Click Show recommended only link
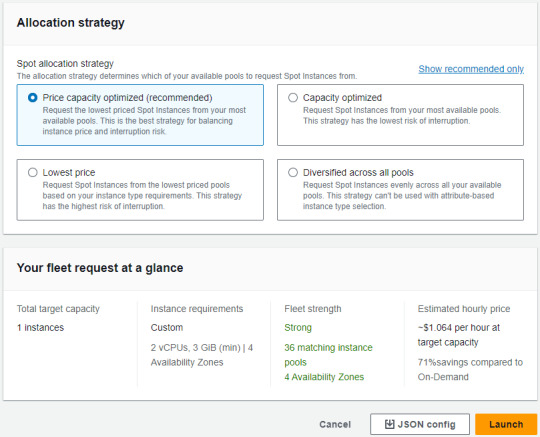540x437 pixels. coord(471,69)
